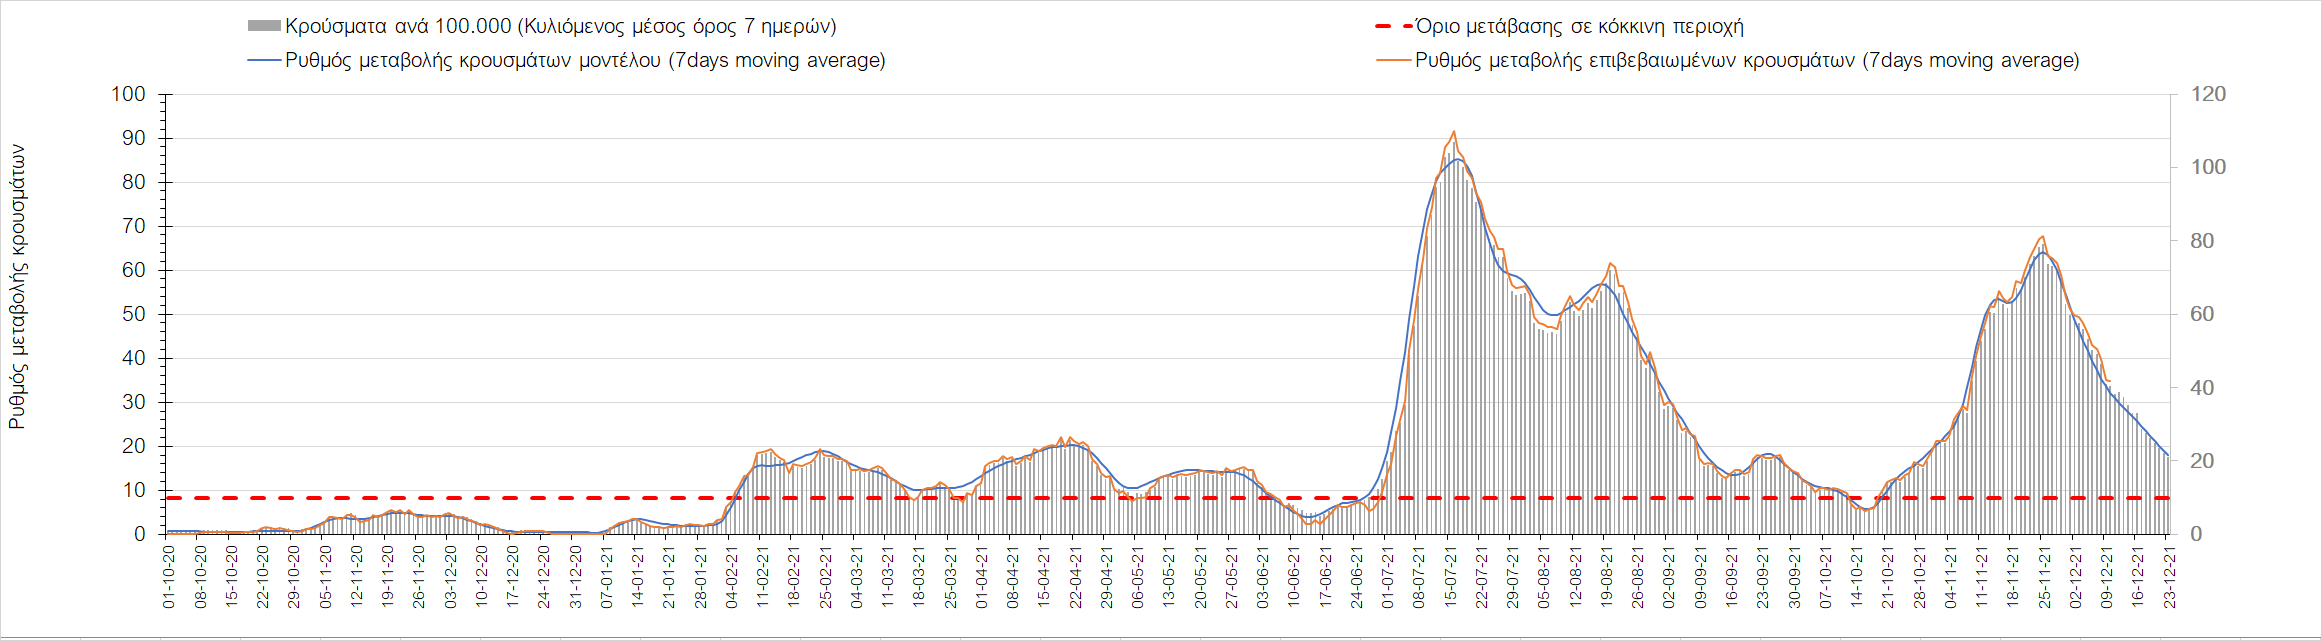Image resolution: width=2321 pixels, height=641 pixels.
Task: Click the 60 tick on right axis
Action: [2202, 314]
